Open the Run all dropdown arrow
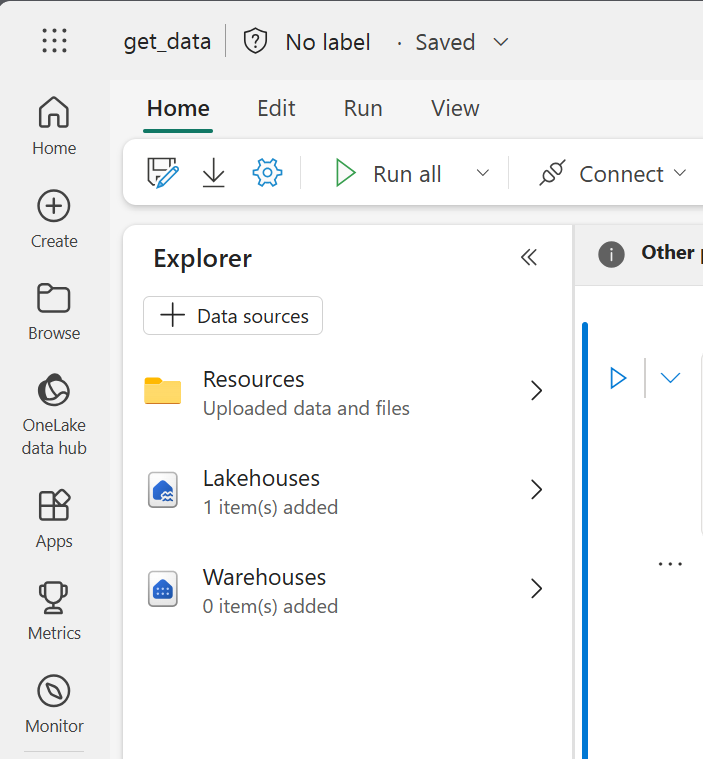This screenshot has width=703, height=759. (x=483, y=173)
